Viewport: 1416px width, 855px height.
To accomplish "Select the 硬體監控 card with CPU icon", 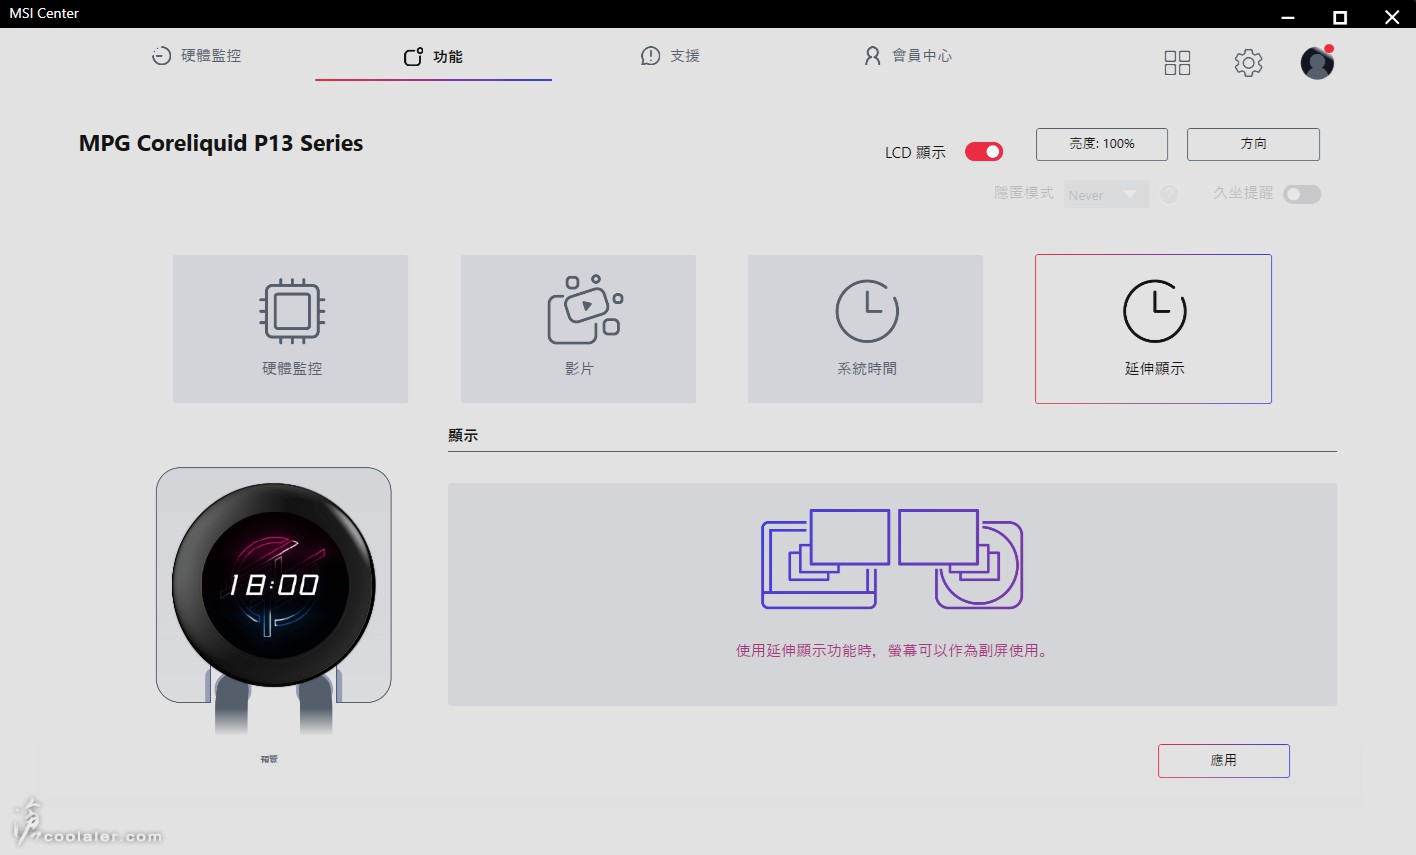I will tap(290, 329).
